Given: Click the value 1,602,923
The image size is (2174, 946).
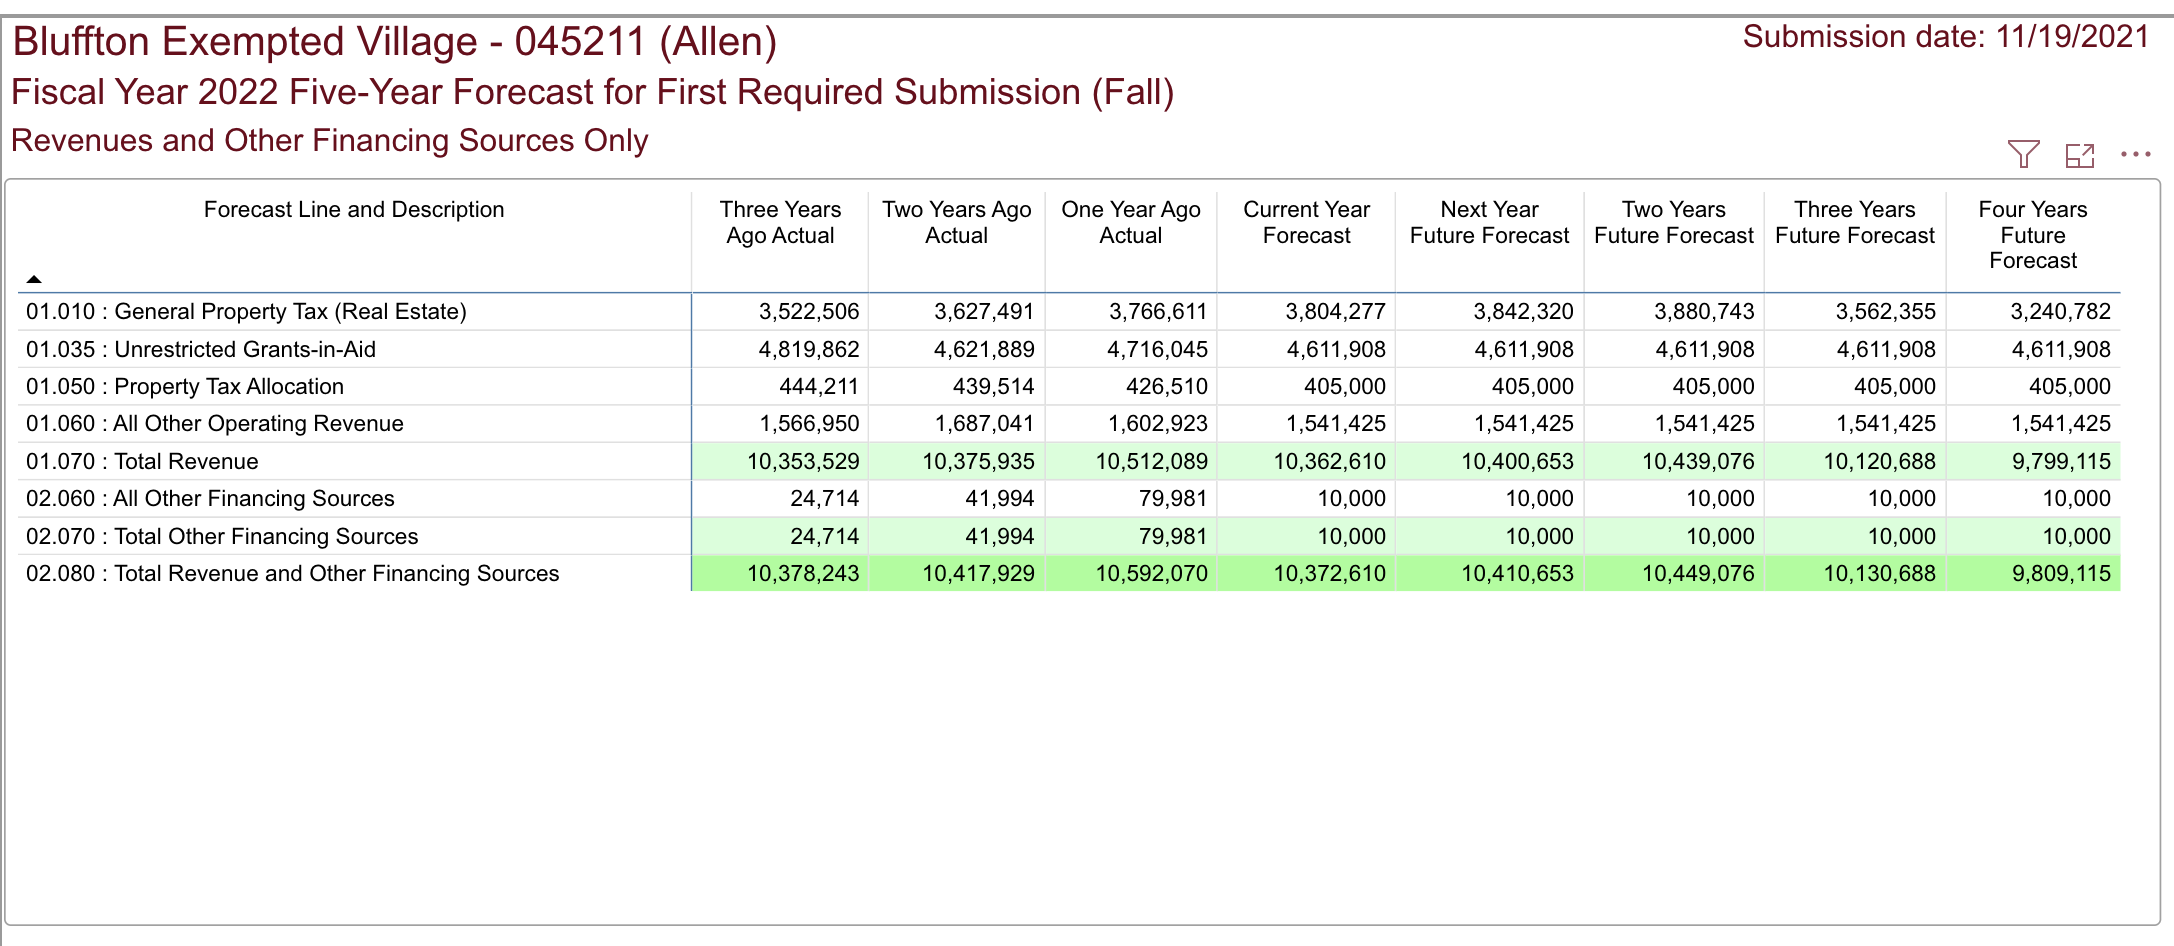Looking at the screenshot, I should [1158, 423].
